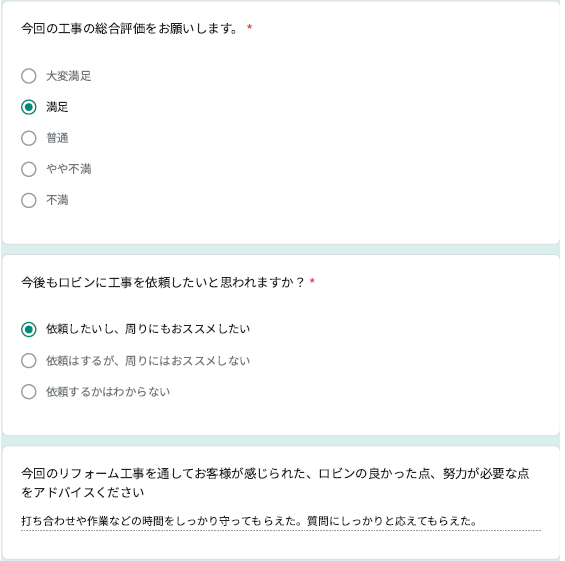Select the 大変満足 radio button
The width and height of the screenshot is (565, 561).
(x=28, y=76)
